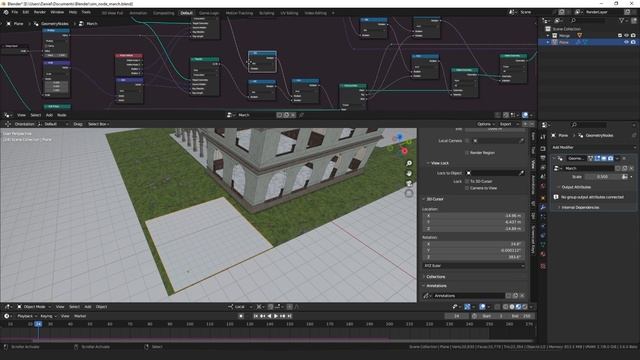
Task: Collapse the 3D Cursor panel
Action: tap(433, 199)
